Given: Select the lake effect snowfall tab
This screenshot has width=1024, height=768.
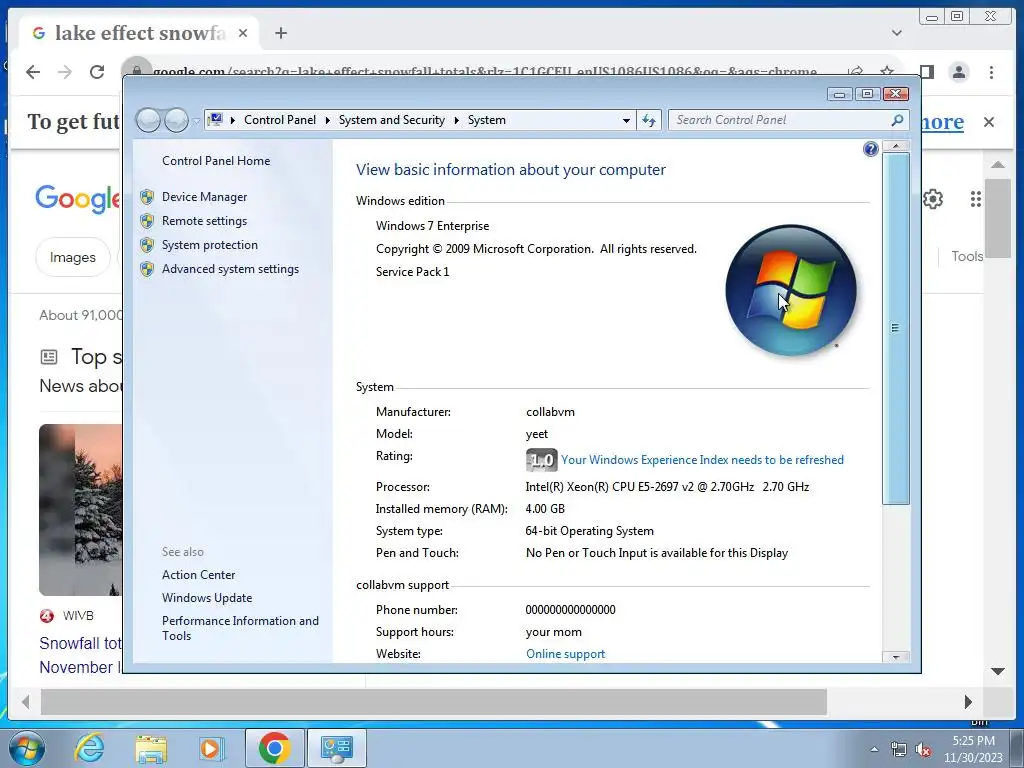Looking at the screenshot, I should pyautogui.click(x=138, y=33).
